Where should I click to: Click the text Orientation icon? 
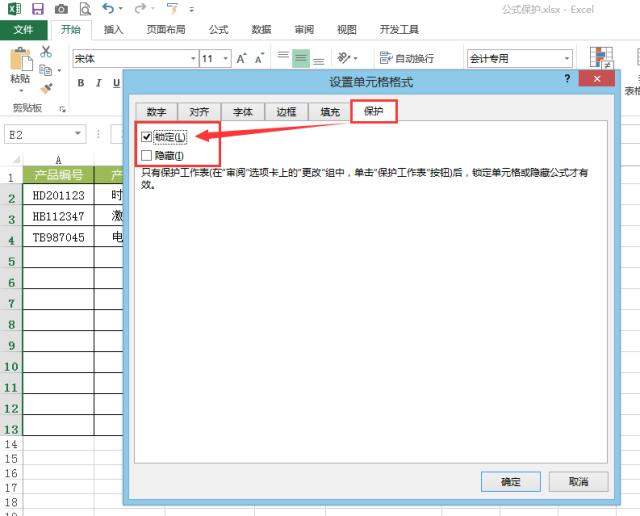344,58
